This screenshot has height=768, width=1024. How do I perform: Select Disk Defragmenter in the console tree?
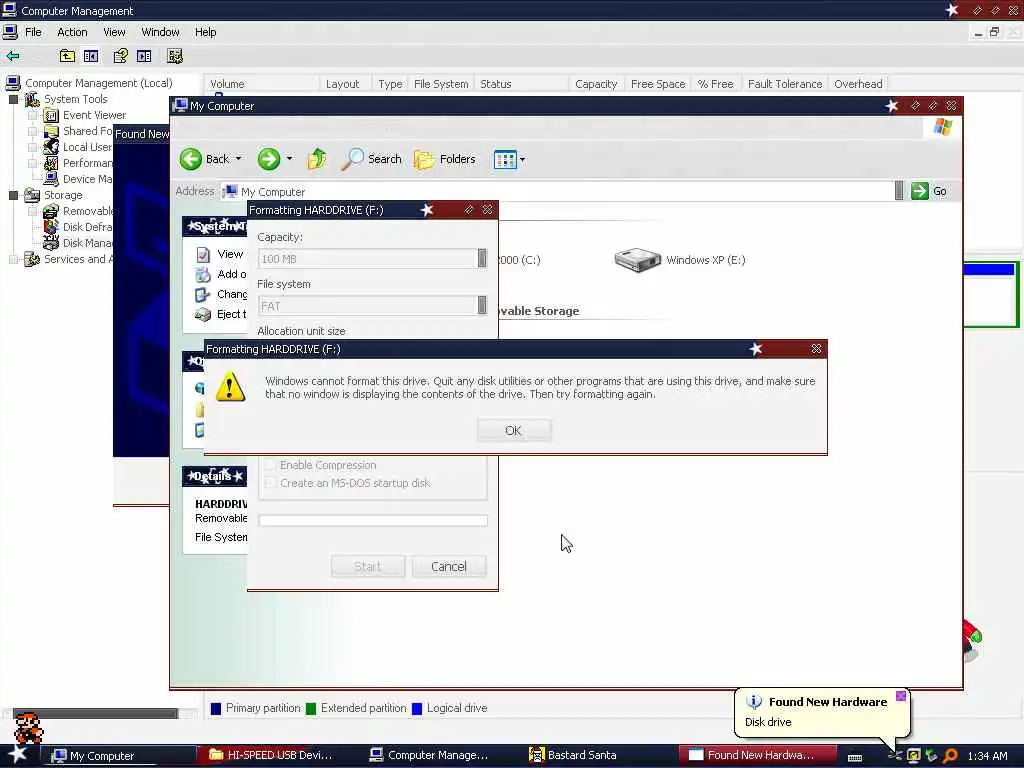pyautogui.click(x=88, y=227)
